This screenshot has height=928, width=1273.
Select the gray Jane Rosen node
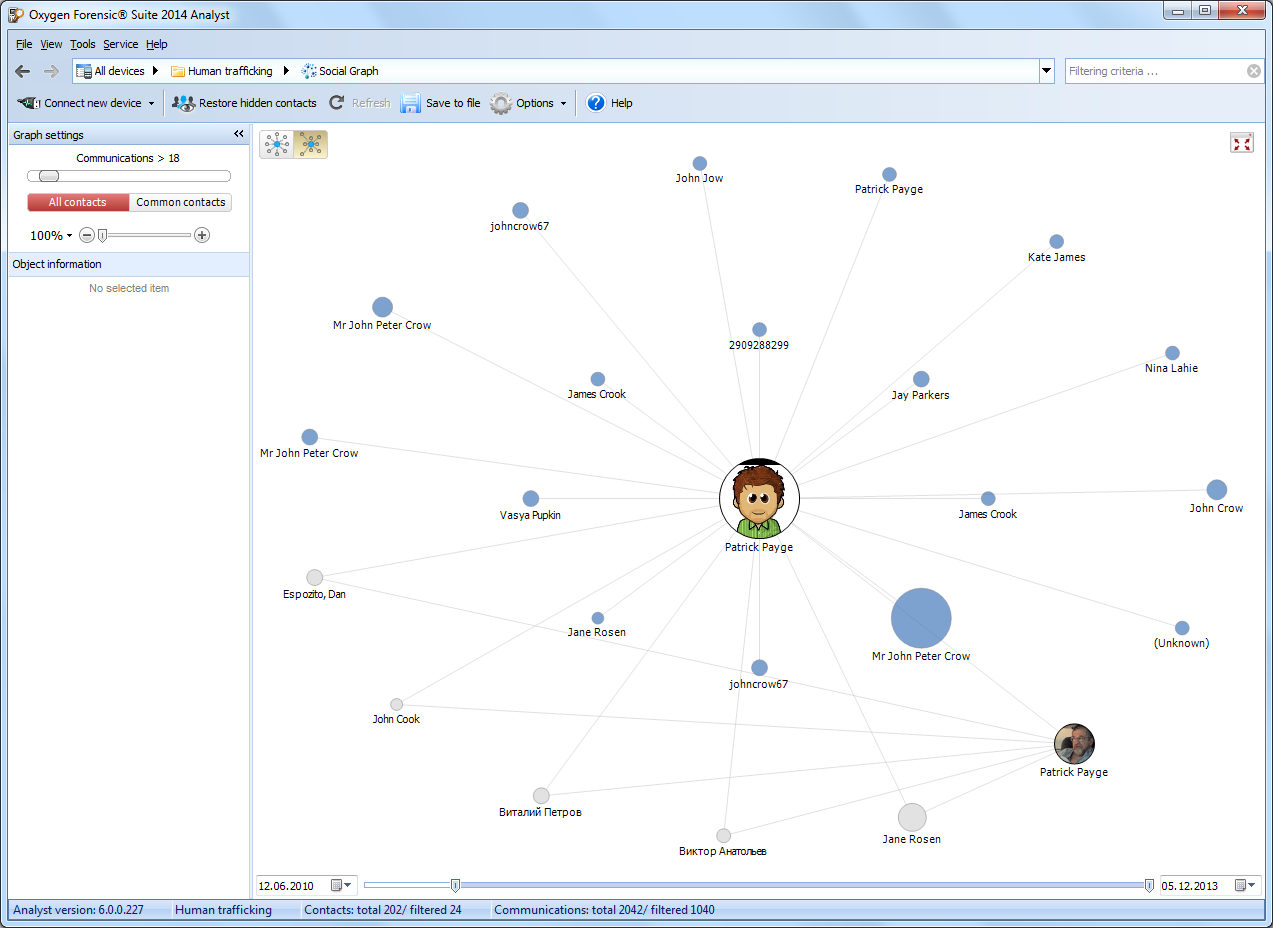[x=912, y=817]
